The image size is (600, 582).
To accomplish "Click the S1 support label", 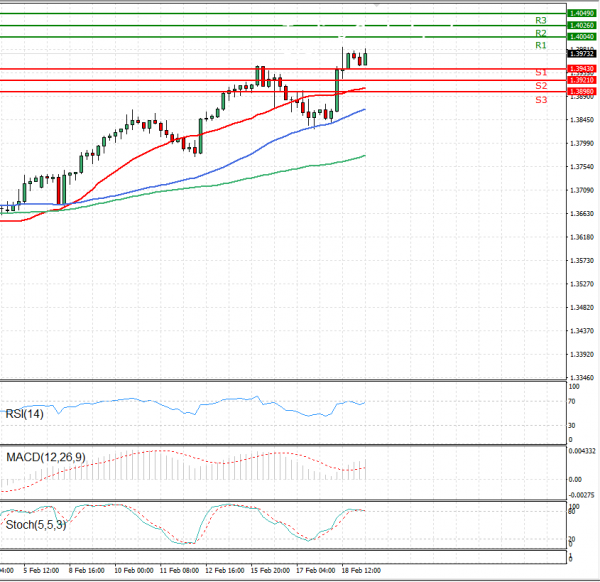I will point(541,72).
